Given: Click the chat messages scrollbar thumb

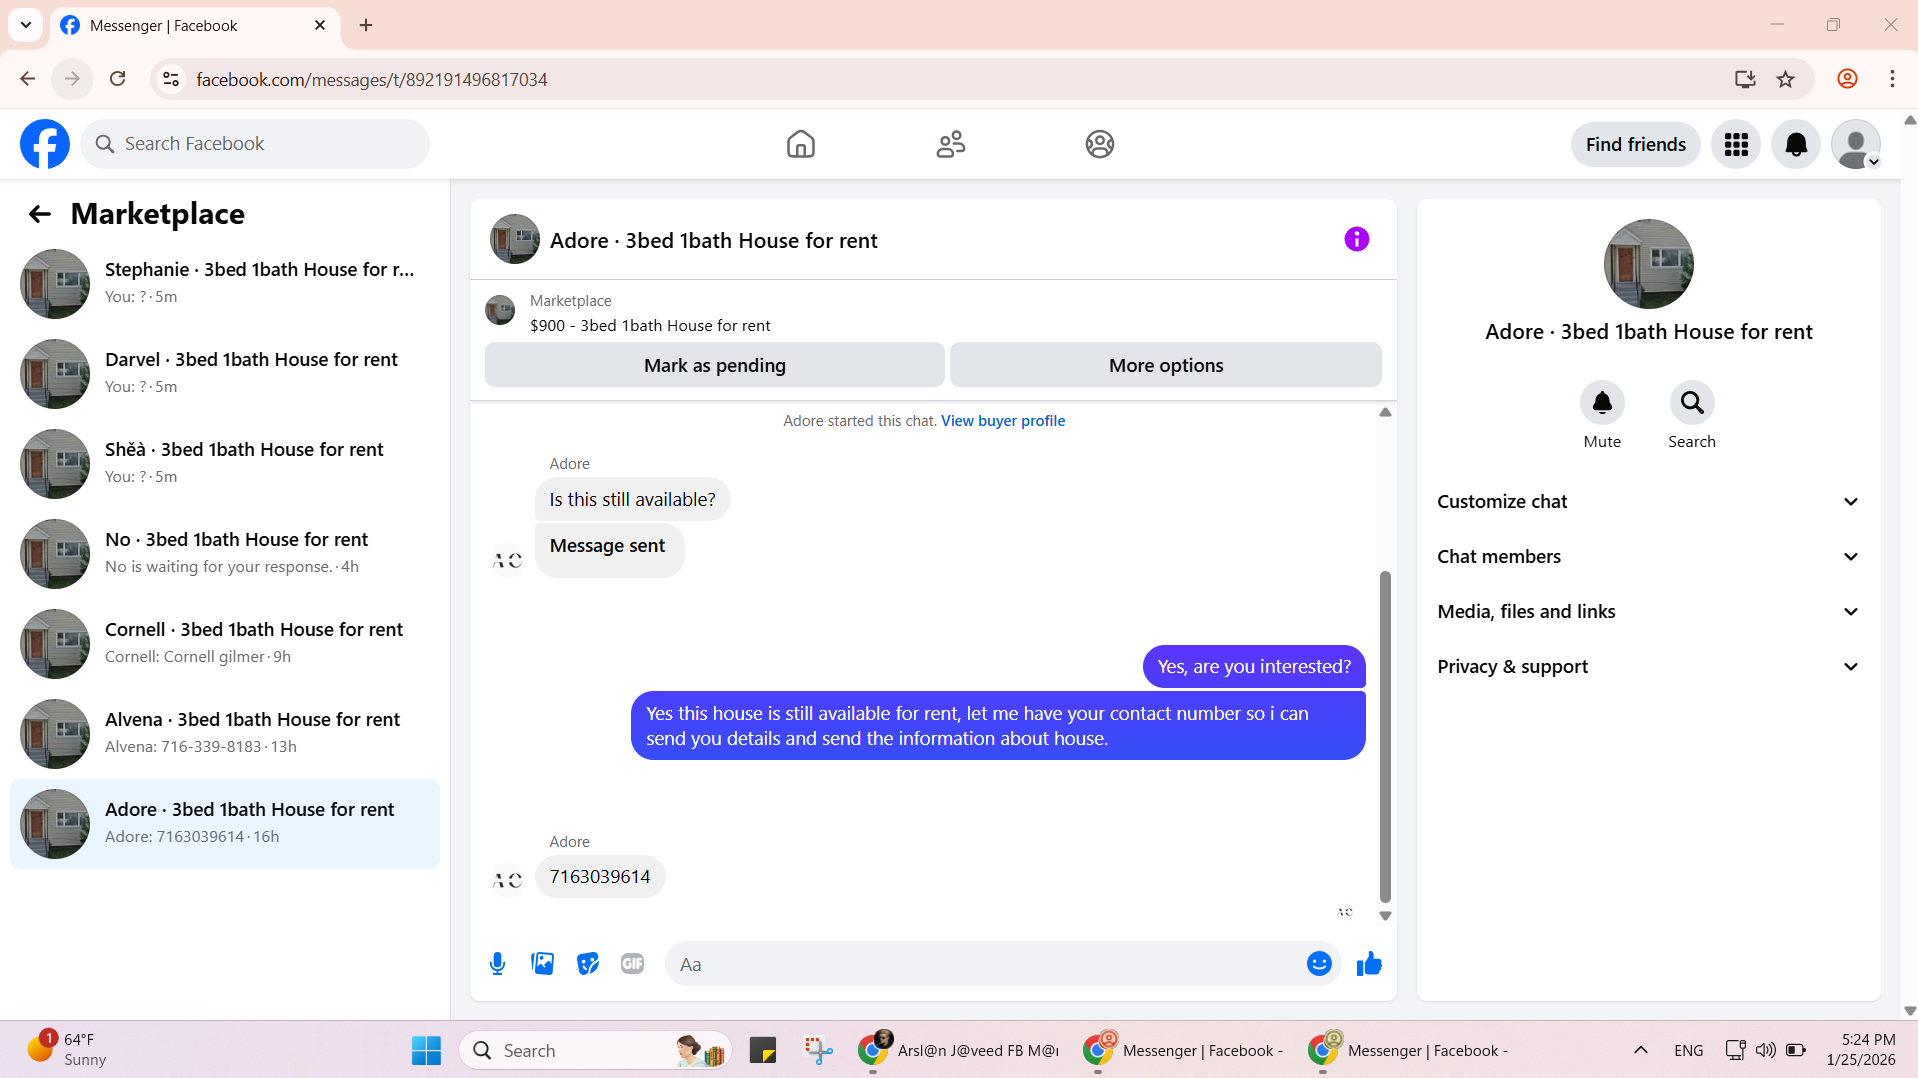Looking at the screenshot, I should [1385, 736].
